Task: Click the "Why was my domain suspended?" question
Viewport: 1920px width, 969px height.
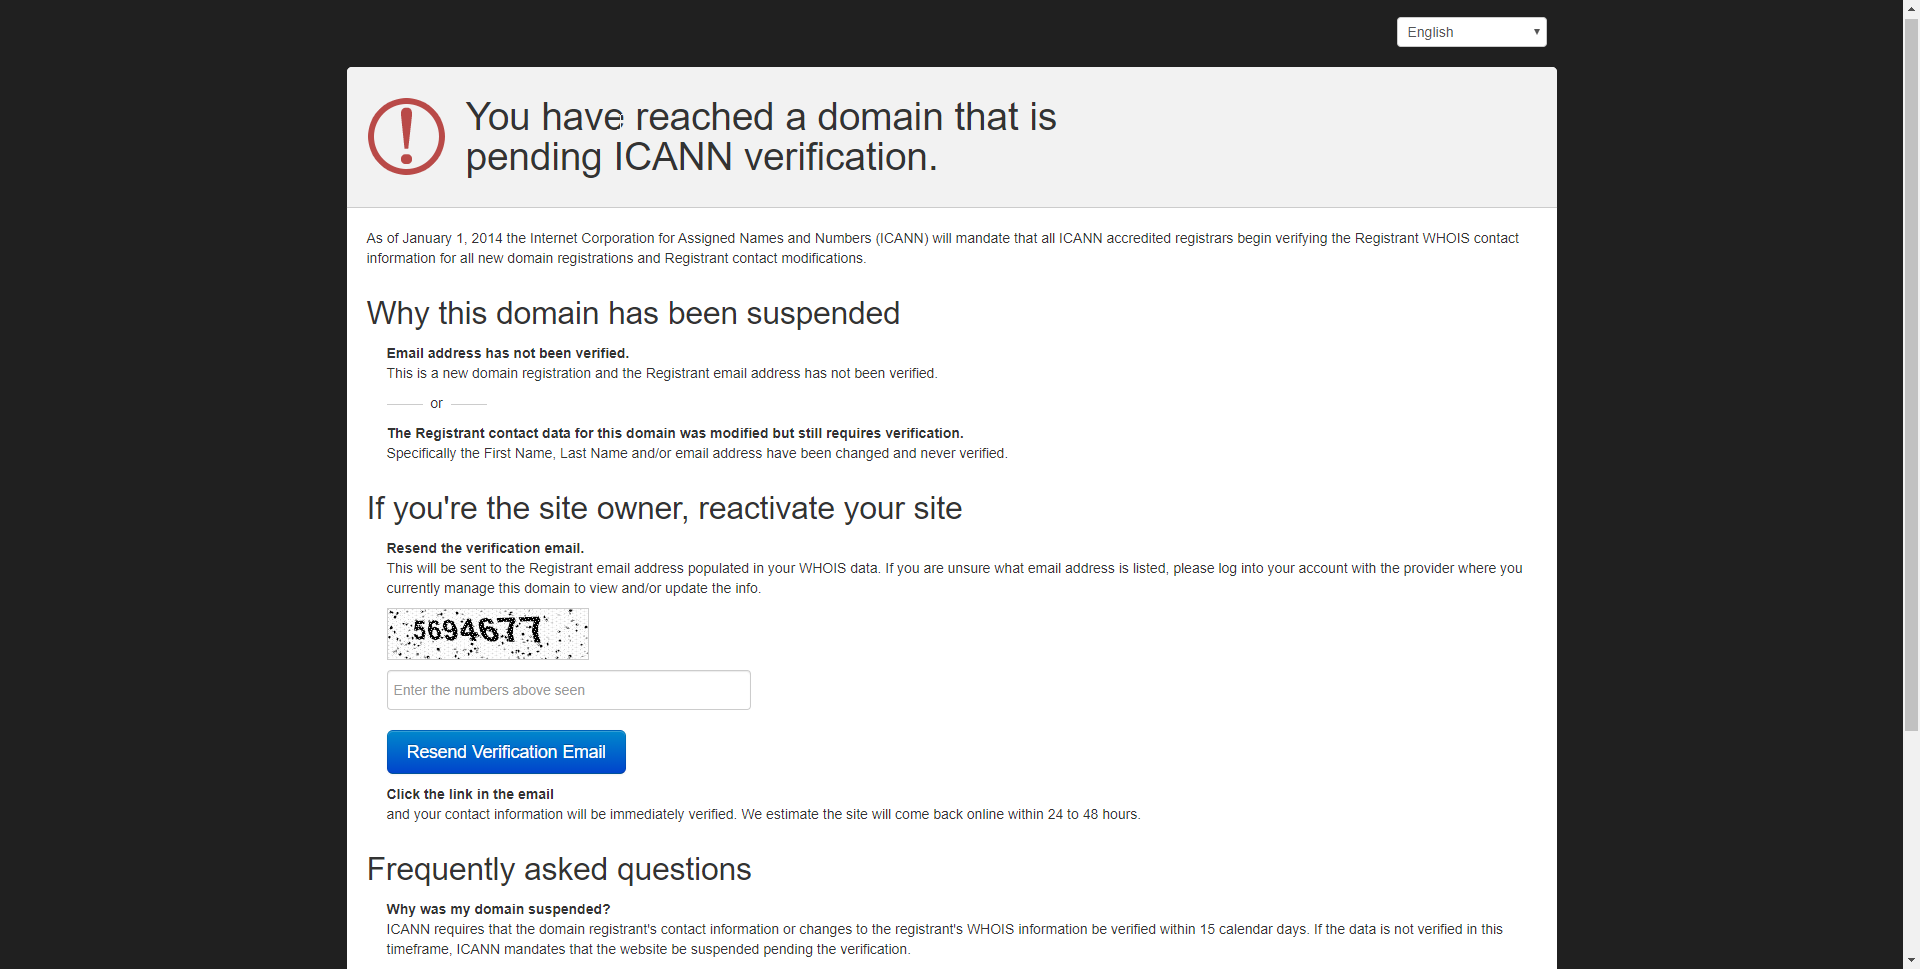Action: click(x=498, y=909)
